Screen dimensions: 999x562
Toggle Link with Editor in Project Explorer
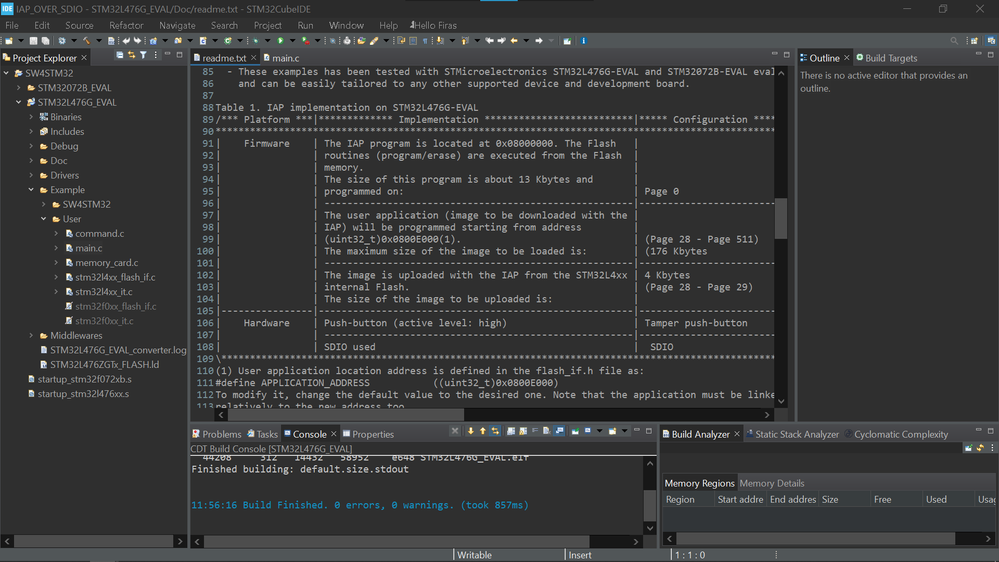pos(131,55)
